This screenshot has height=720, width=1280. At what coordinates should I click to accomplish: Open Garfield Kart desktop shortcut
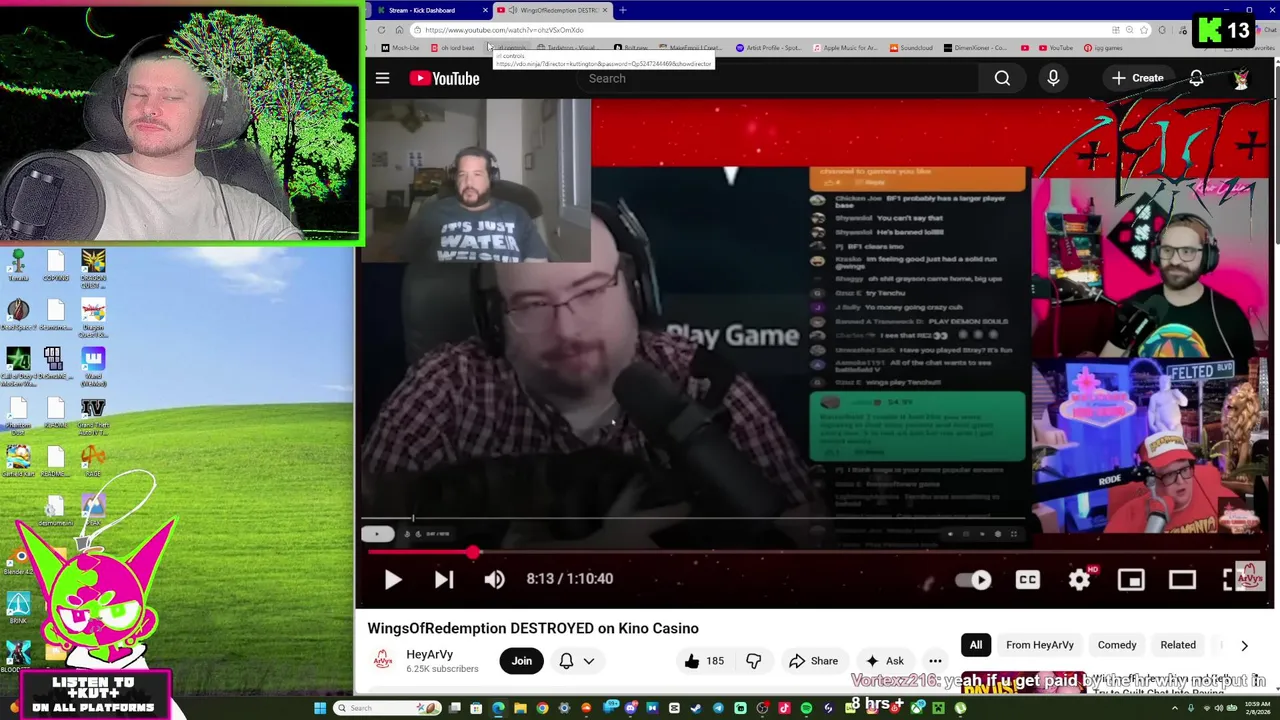click(x=18, y=460)
